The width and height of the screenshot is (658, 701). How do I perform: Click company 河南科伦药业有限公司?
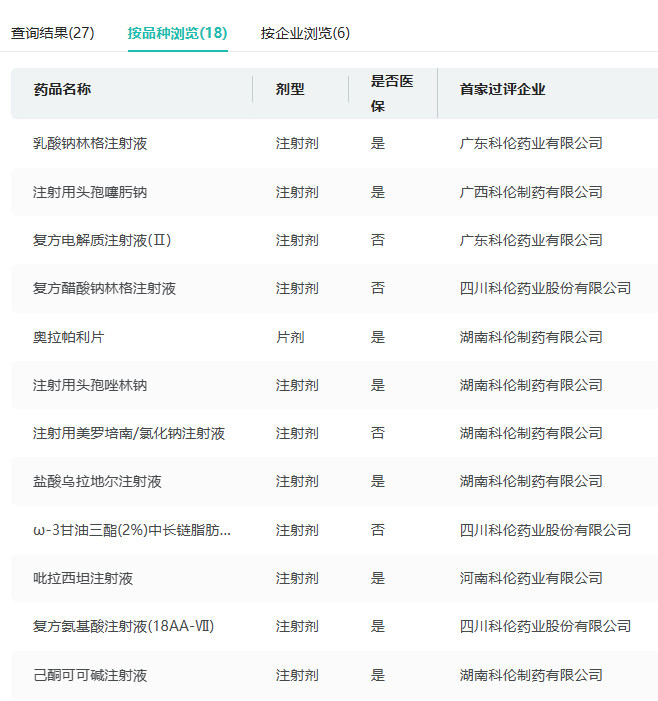pyautogui.click(x=531, y=579)
